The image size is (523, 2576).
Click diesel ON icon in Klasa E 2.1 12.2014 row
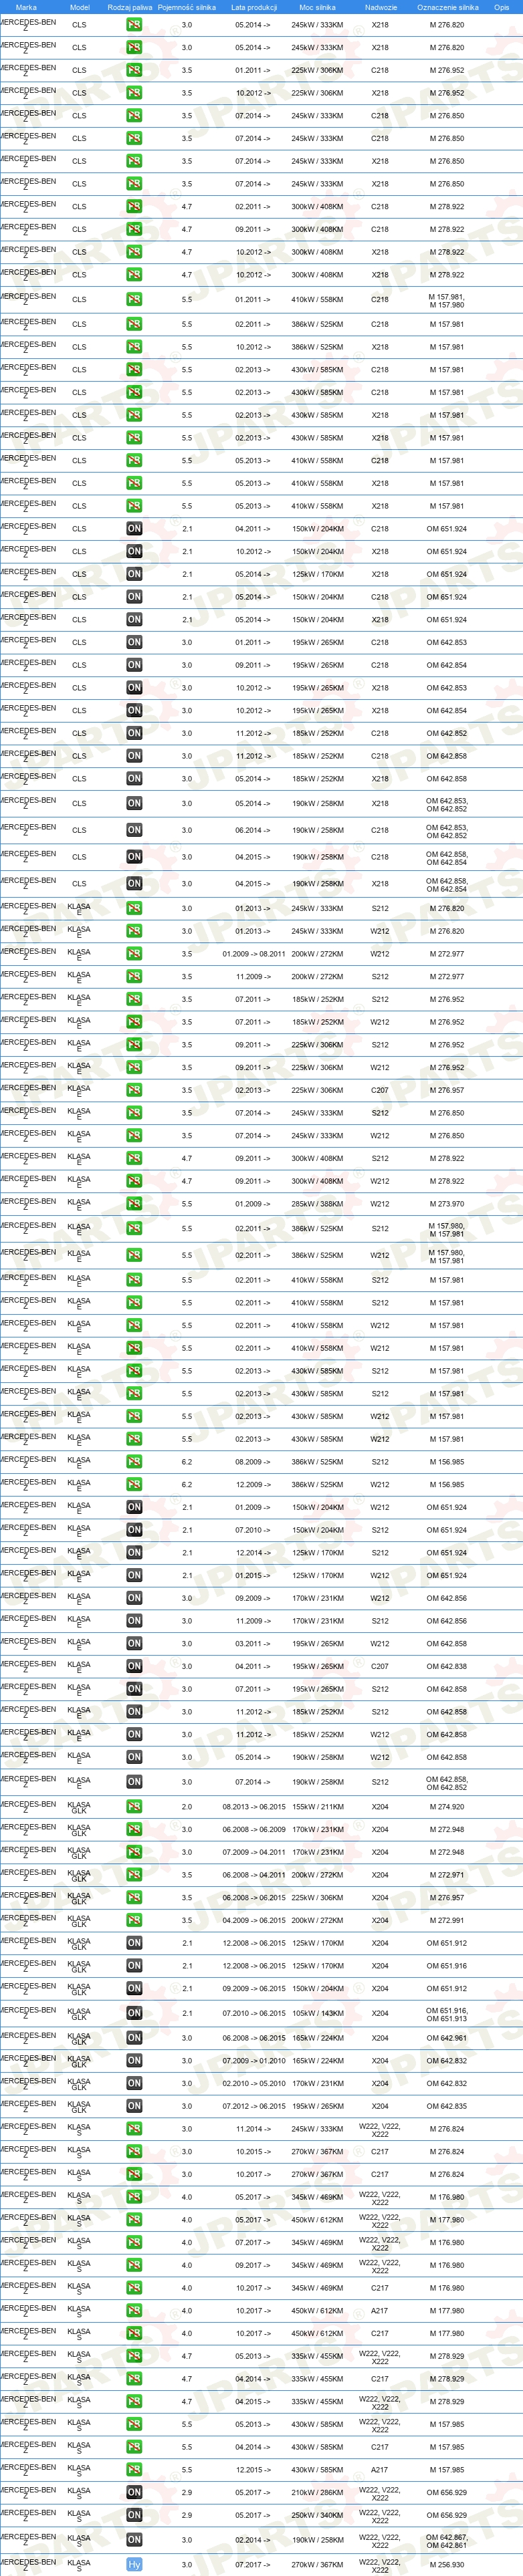coord(134,1552)
